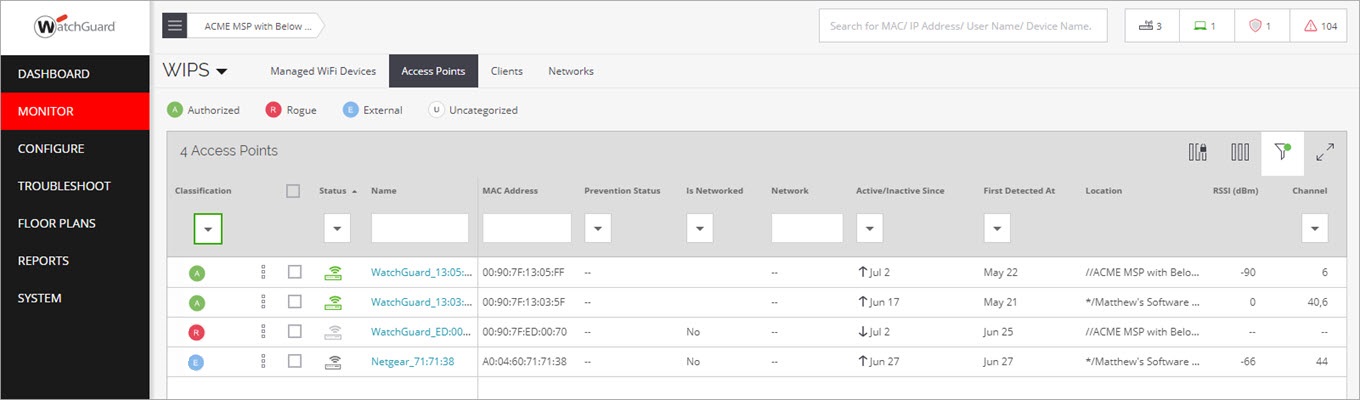The height and width of the screenshot is (400, 1360).
Task: Click the Uncategorized legend icon
Action: click(x=436, y=110)
